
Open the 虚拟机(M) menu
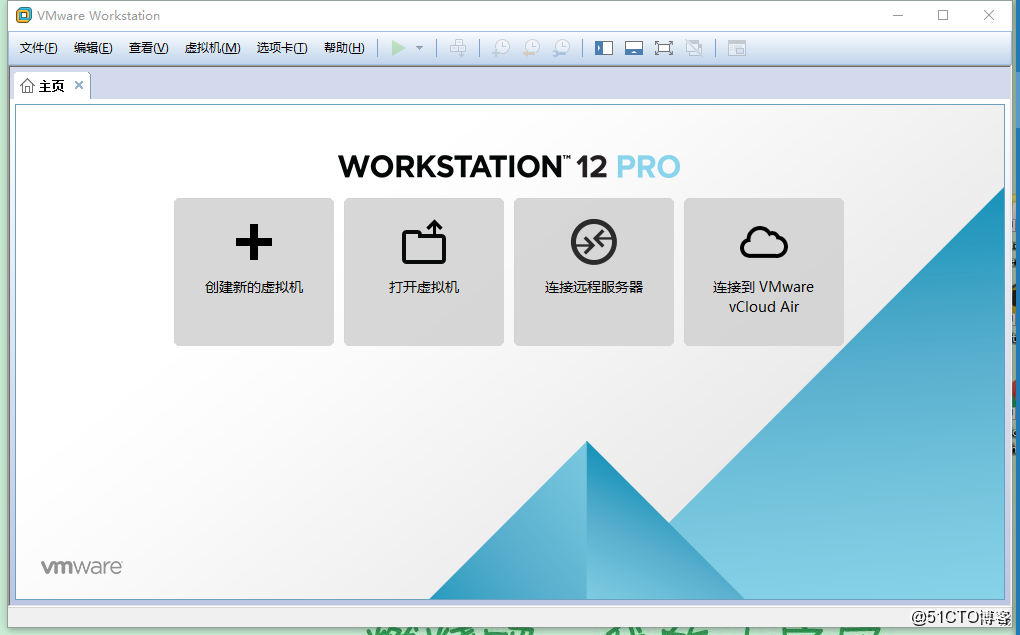pos(213,47)
